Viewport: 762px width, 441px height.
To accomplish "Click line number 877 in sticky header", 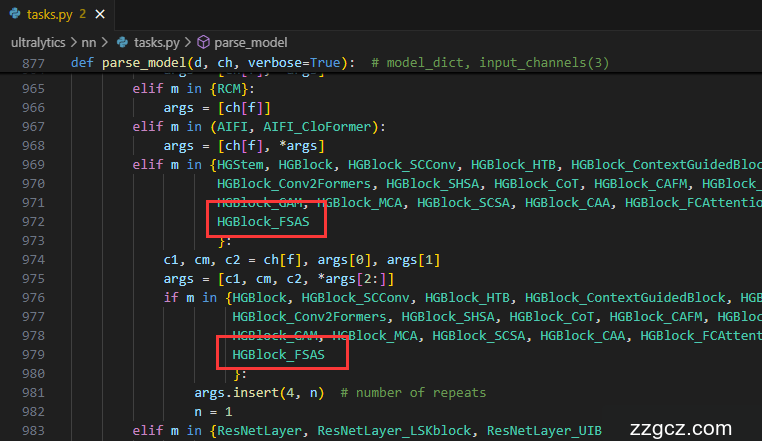I will click(x=34, y=63).
